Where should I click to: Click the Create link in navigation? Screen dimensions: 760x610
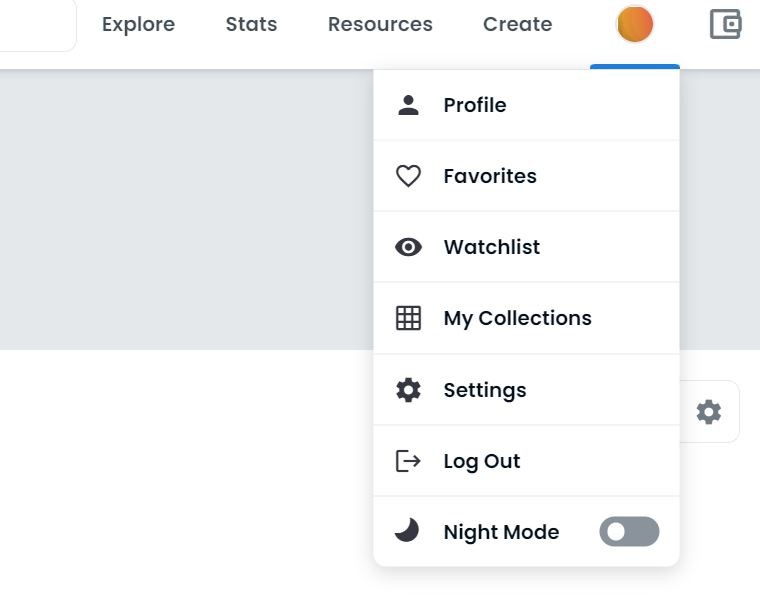(x=517, y=24)
